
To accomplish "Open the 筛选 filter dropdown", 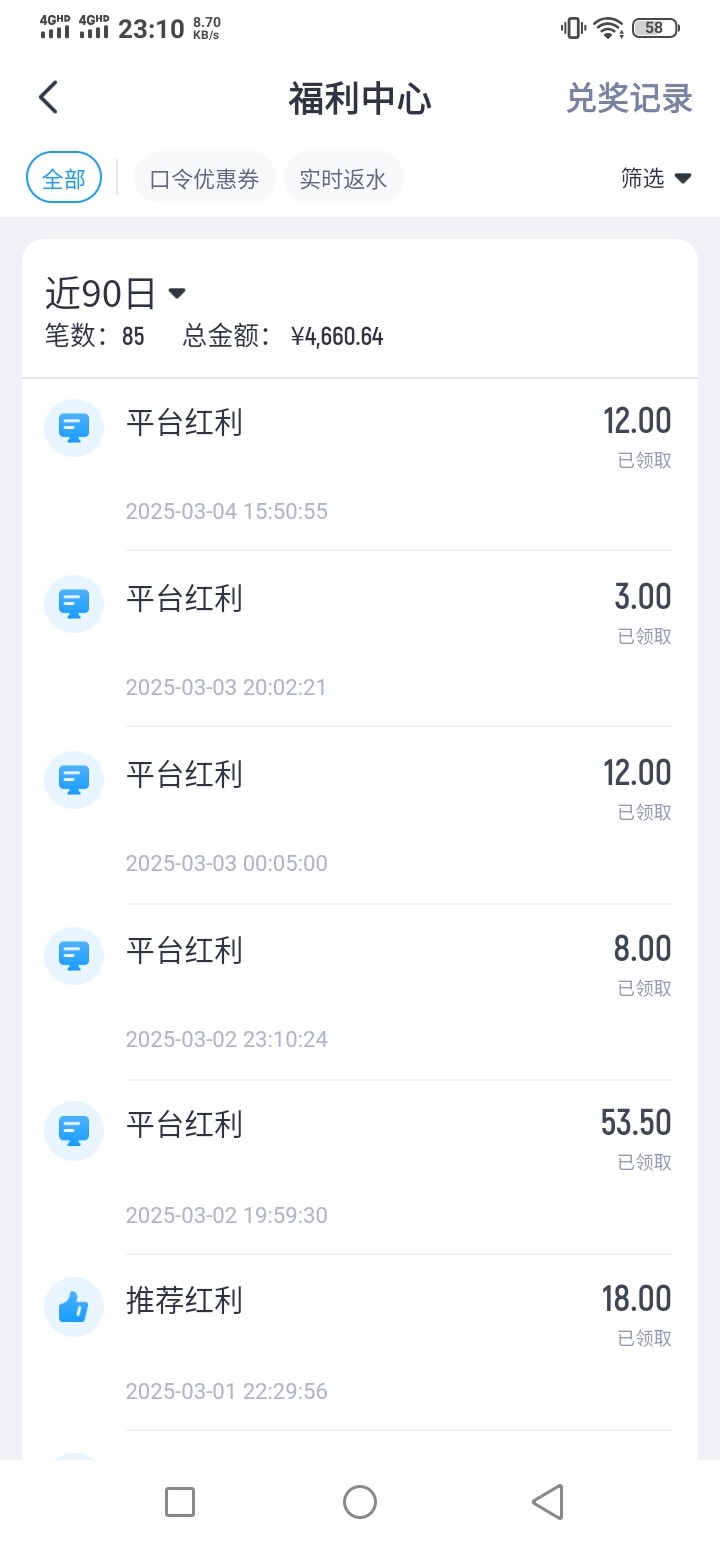I will click(656, 178).
